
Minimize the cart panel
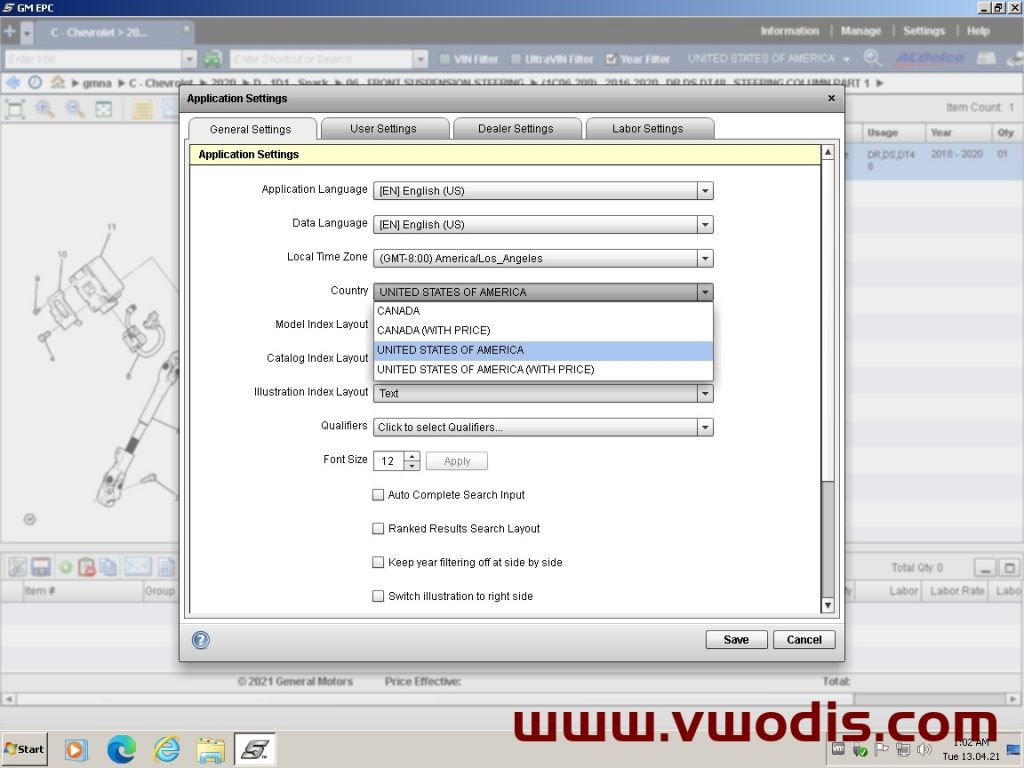click(985, 568)
